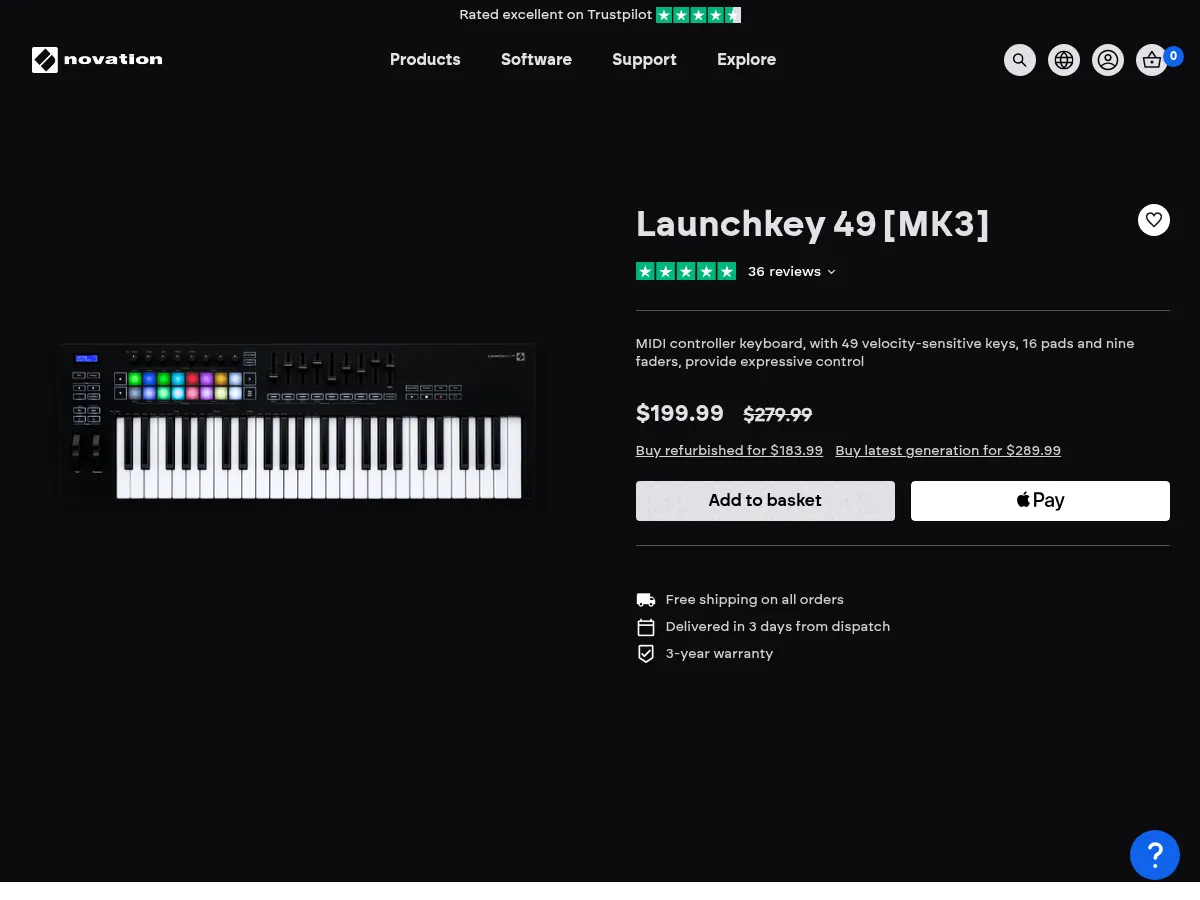
Task: Click the delivery calendar icon
Action: pos(645,626)
